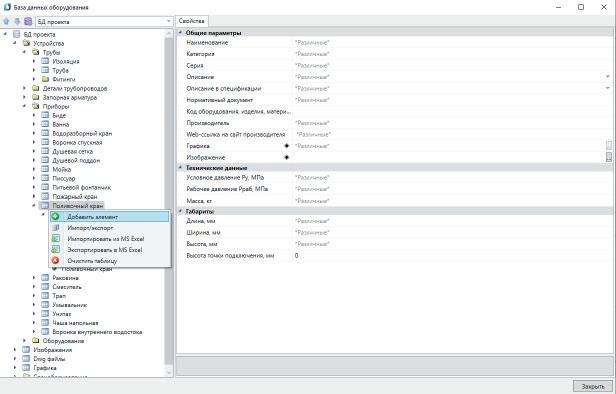Open the БД проекта combo box
This screenshot has width=616, height=394.
click(104, 22)
